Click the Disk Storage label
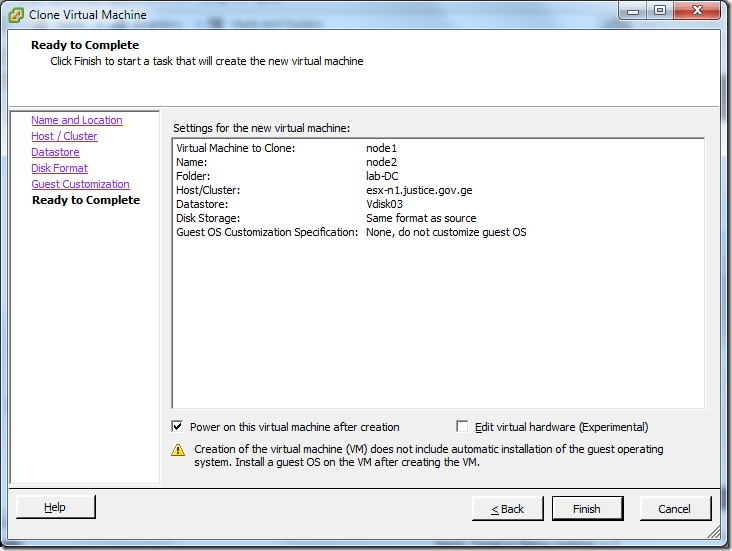This screenshot has height=551, width=732. [208, 218]
